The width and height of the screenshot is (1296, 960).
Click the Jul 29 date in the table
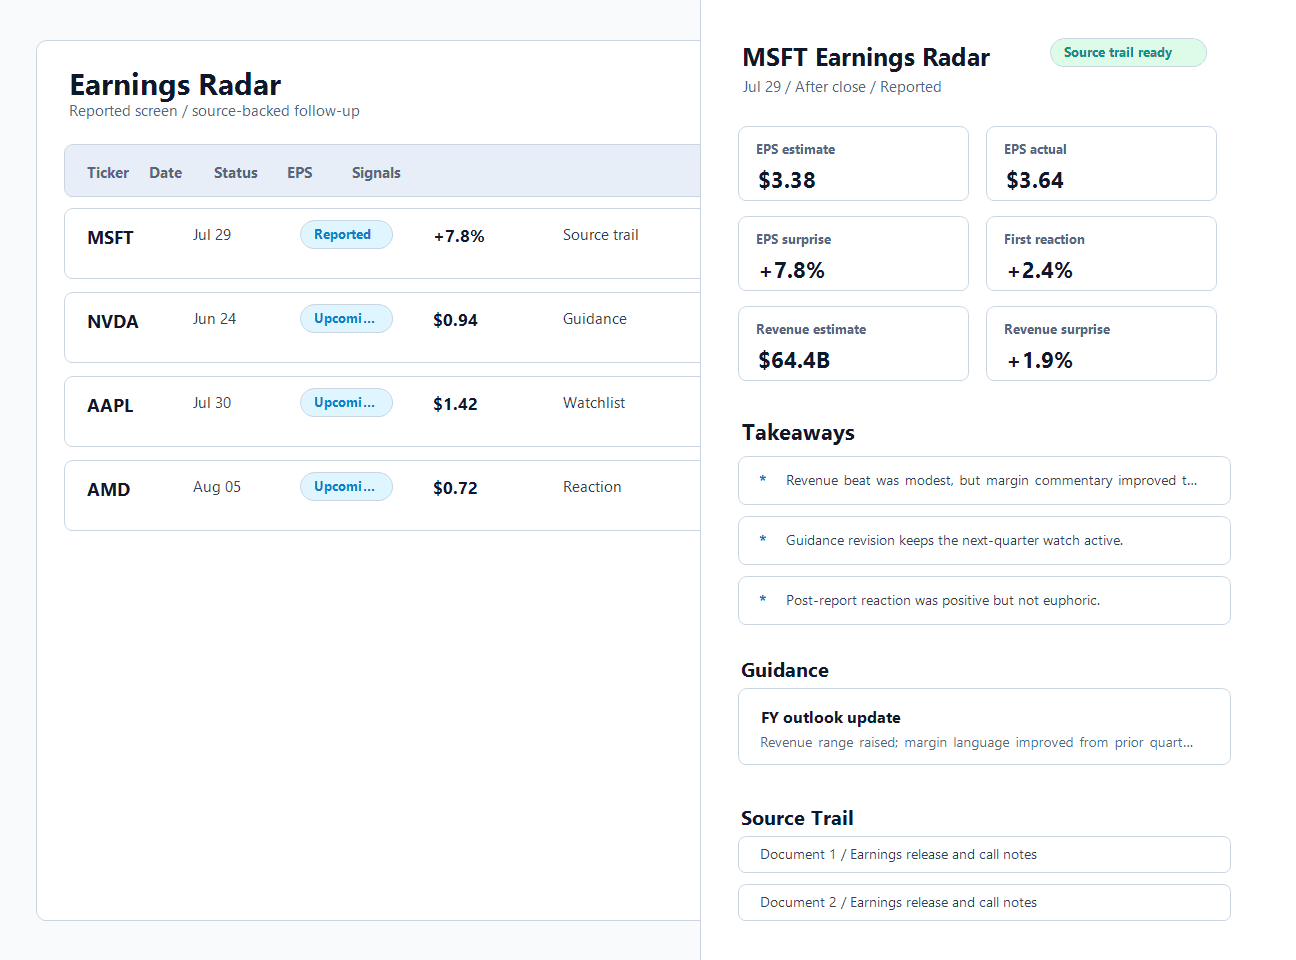(x=212, y=235)
